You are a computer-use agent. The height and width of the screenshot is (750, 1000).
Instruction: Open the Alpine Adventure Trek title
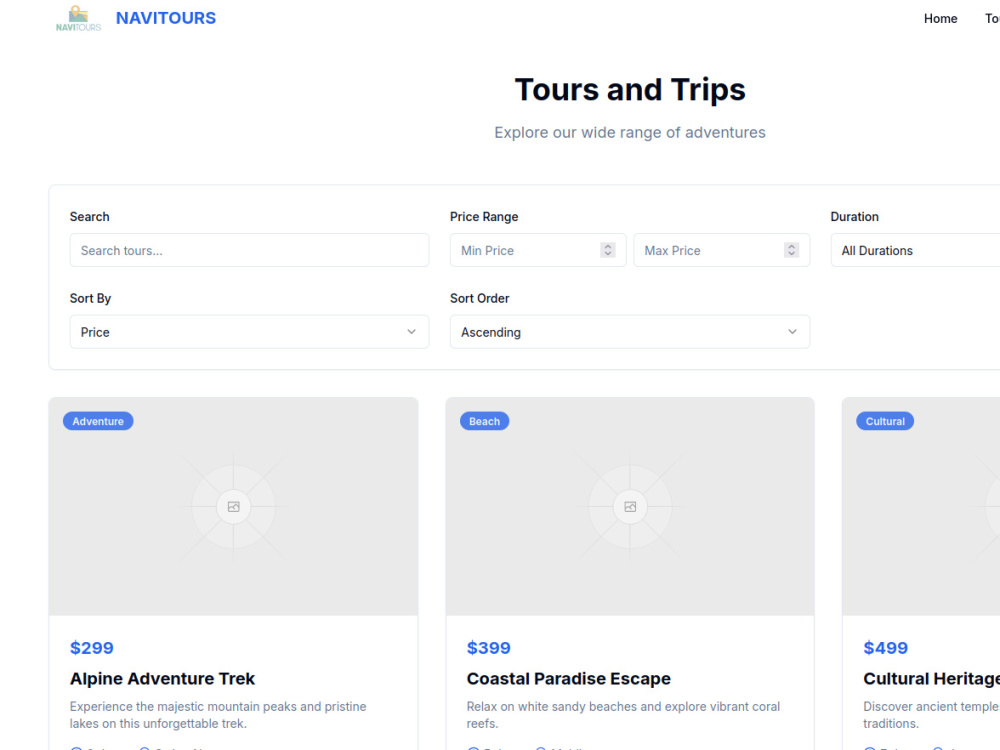pyautogui.click(x=162, y=679)
